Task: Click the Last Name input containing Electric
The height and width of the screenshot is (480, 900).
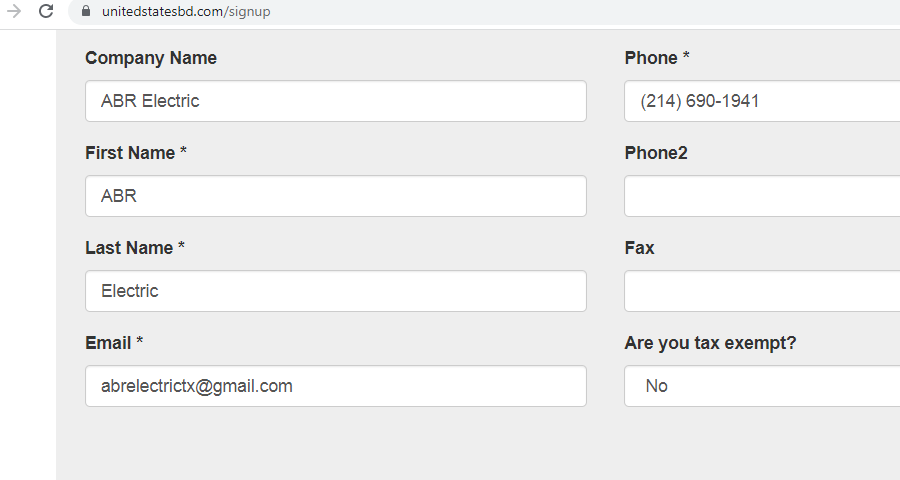Action: click(335, 291)
